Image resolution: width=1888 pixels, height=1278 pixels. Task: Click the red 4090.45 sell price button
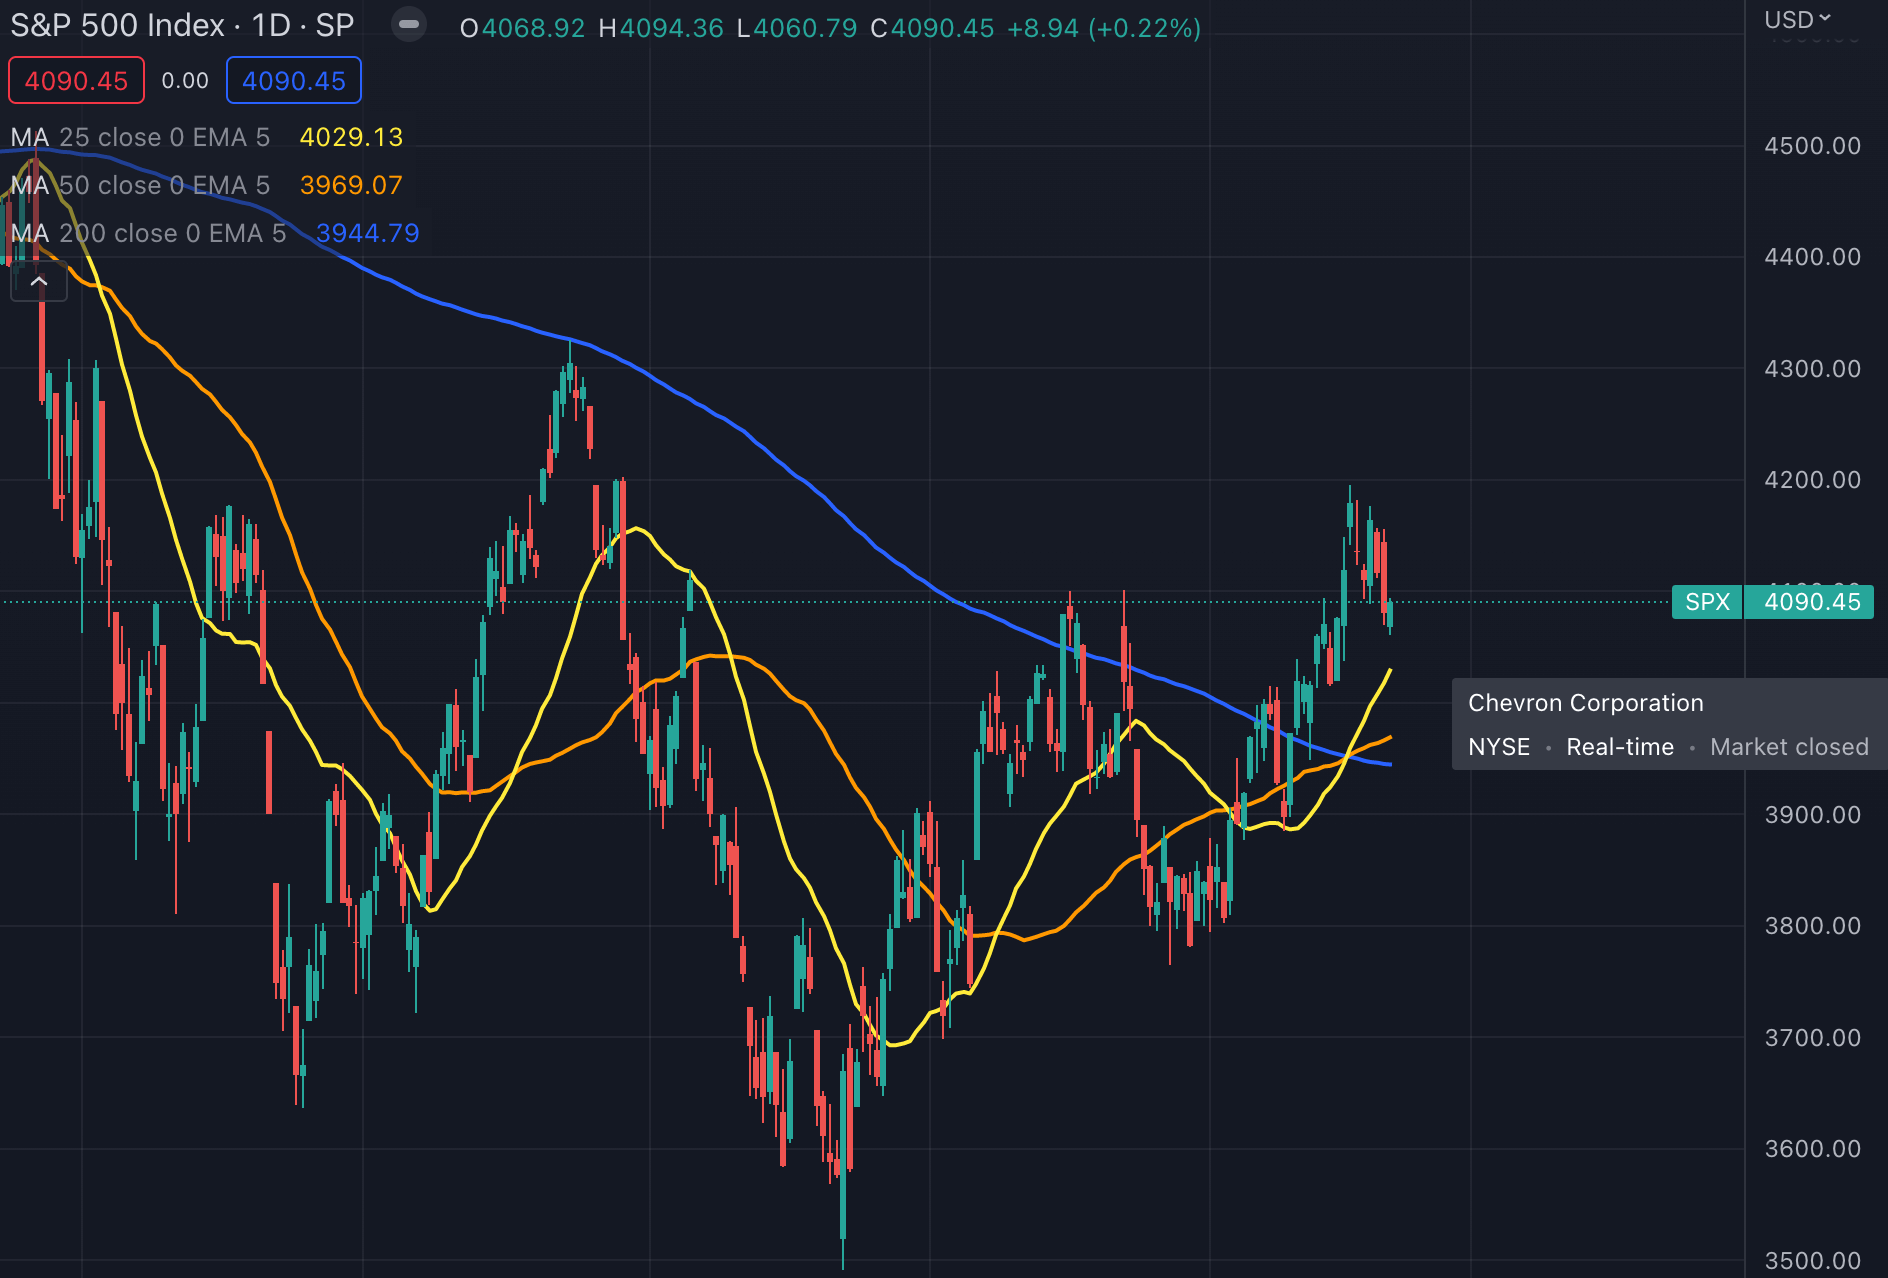(x=76, y=81)
